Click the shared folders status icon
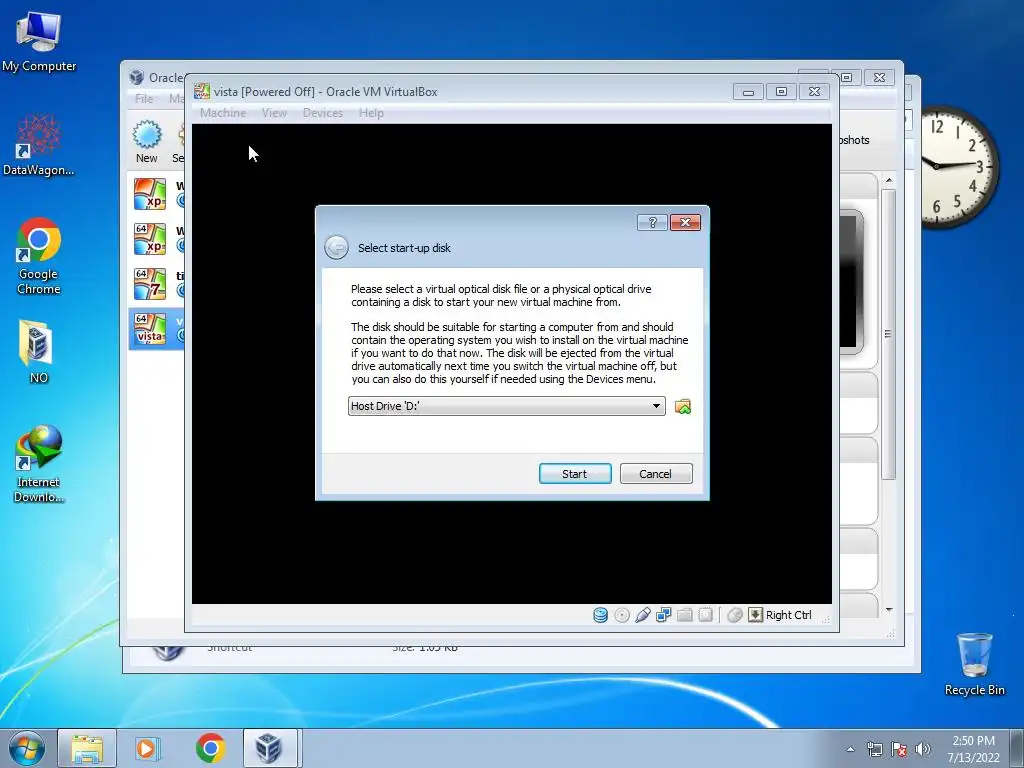The width and height of the screenshot is (1024, 768). tap(684, 615)
